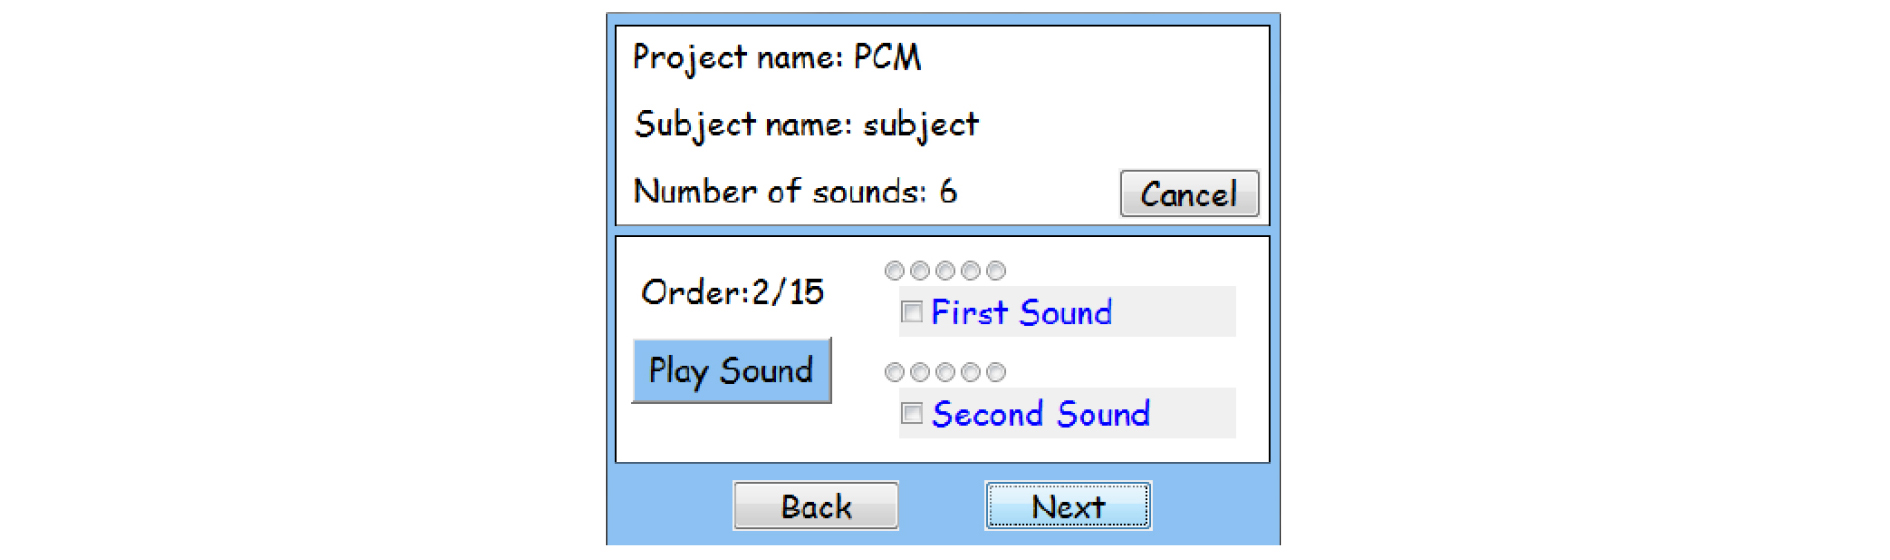
Task: Select the third radio button above Second Sound
Action: click(x=945, y=372)
